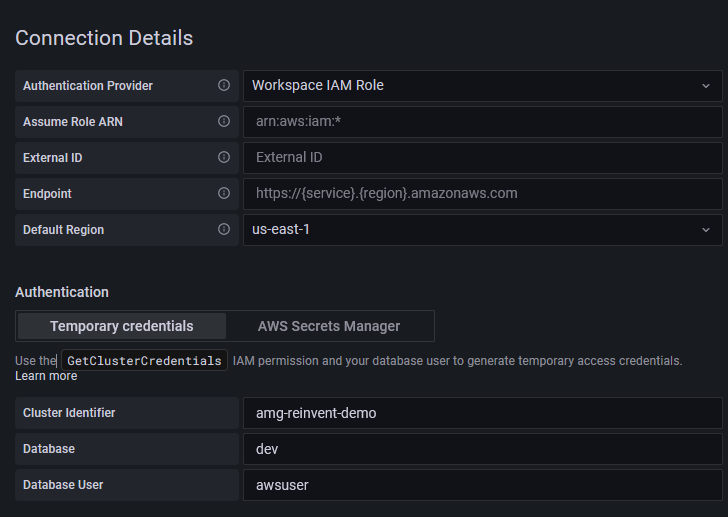Image resolution: width=728 pixels, height=517 pixels.
Task: Click the Authentication Provider chevron arrow
Action: tap(706, 86)
